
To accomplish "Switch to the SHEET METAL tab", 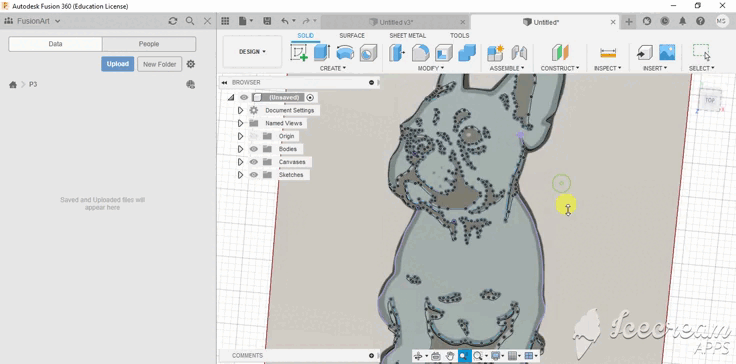I will [407, 36].
